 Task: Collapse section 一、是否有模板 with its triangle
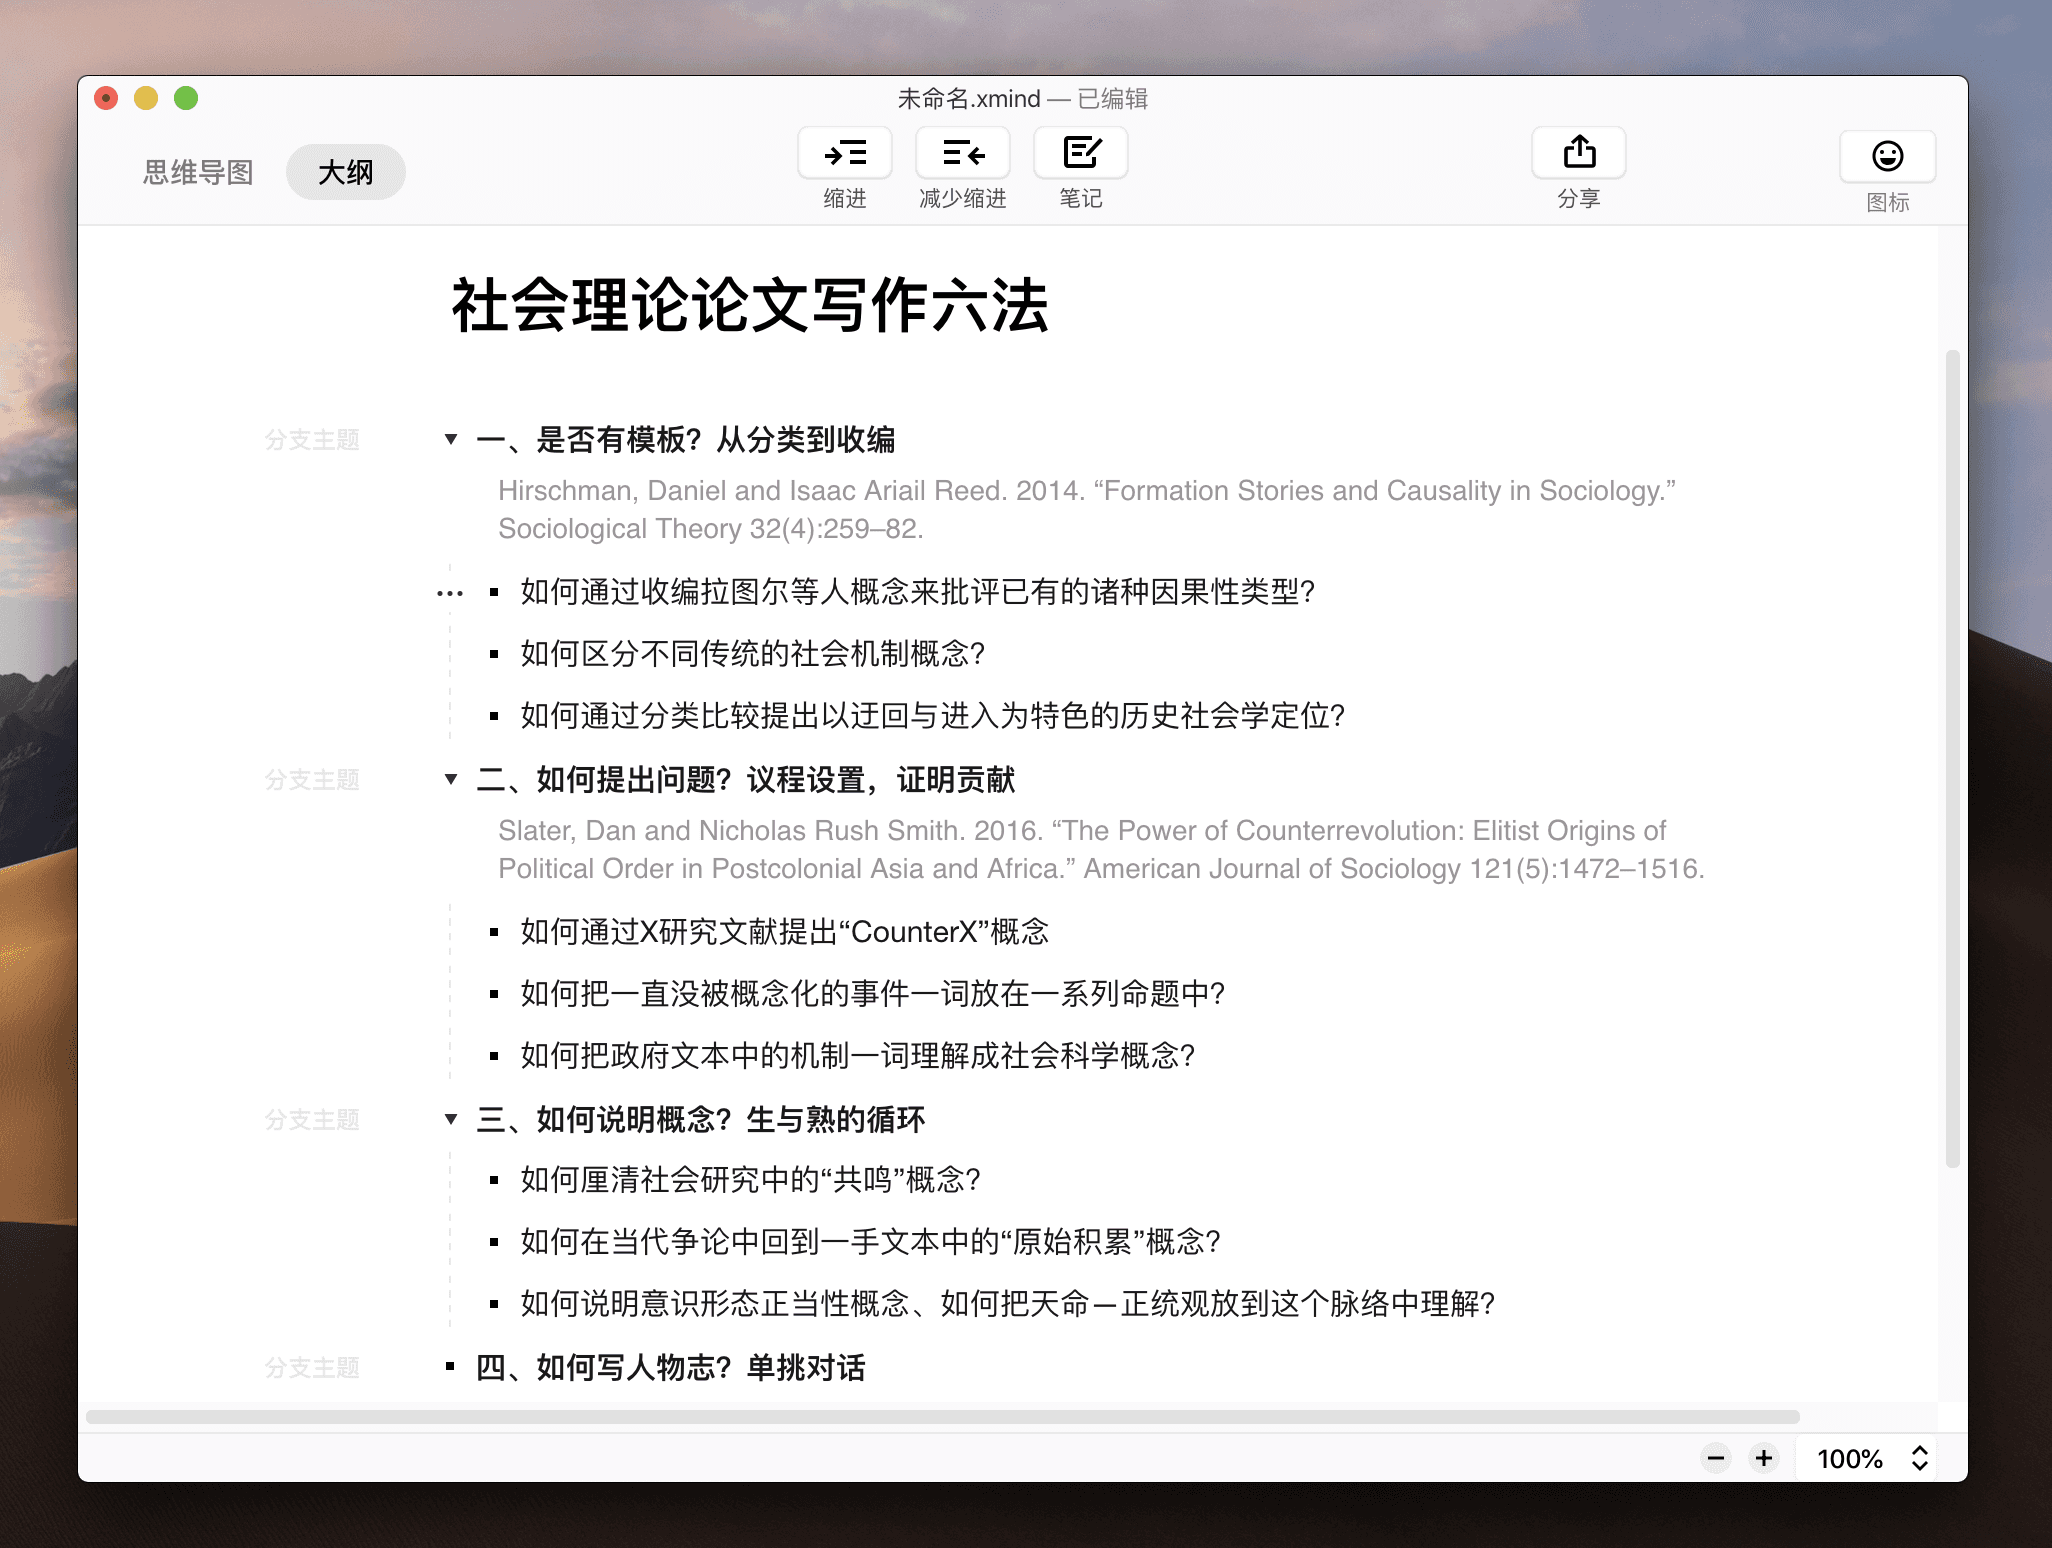pyautogui.click(x=451, y=439)
